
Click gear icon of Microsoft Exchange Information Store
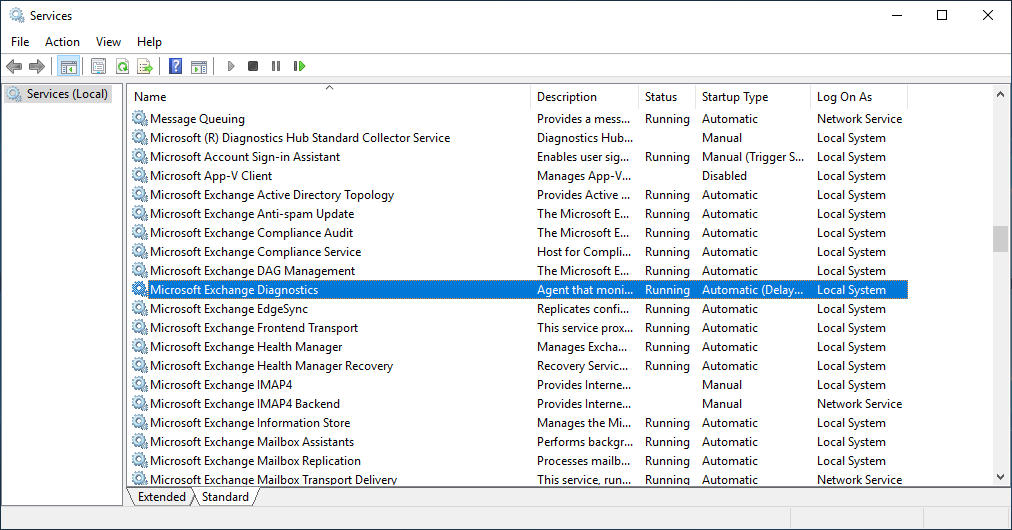pyautogui.click(x=139, y=422)
